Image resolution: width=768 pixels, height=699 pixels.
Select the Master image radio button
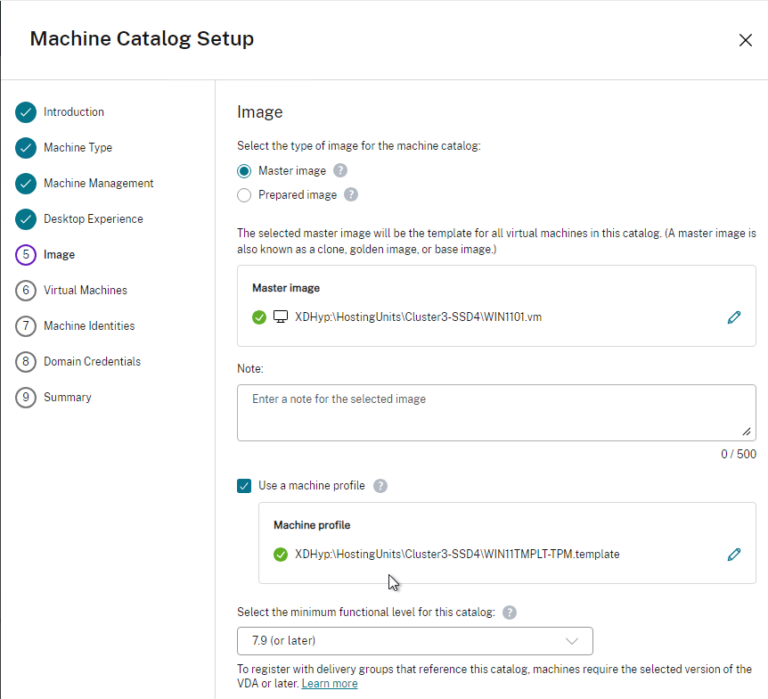coord(245,171)
